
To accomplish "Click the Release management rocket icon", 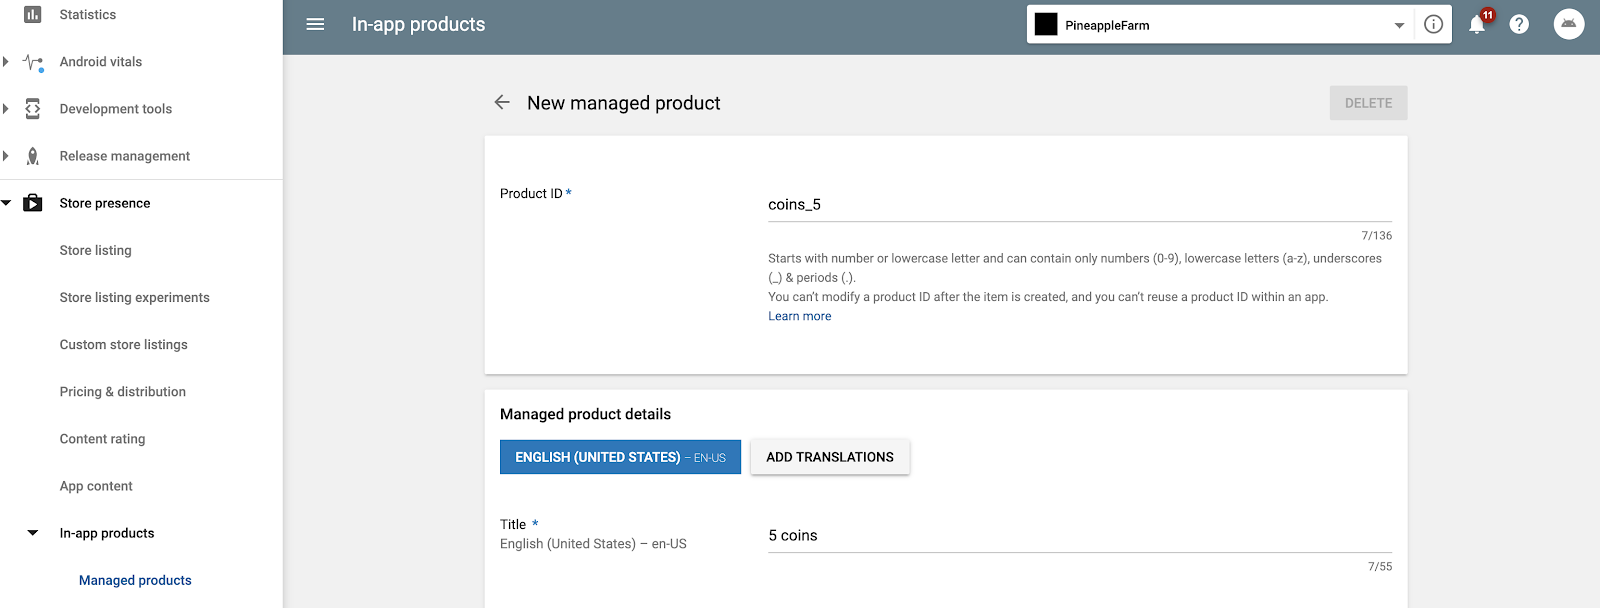I will tap(33, 156).
